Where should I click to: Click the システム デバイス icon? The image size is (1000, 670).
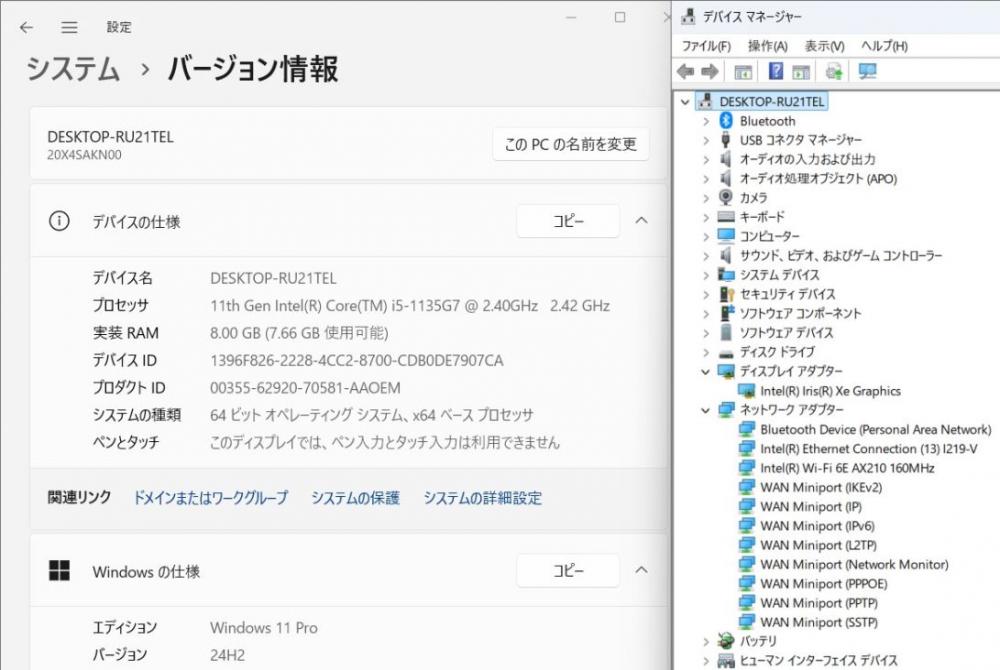[x=726, y=275]
